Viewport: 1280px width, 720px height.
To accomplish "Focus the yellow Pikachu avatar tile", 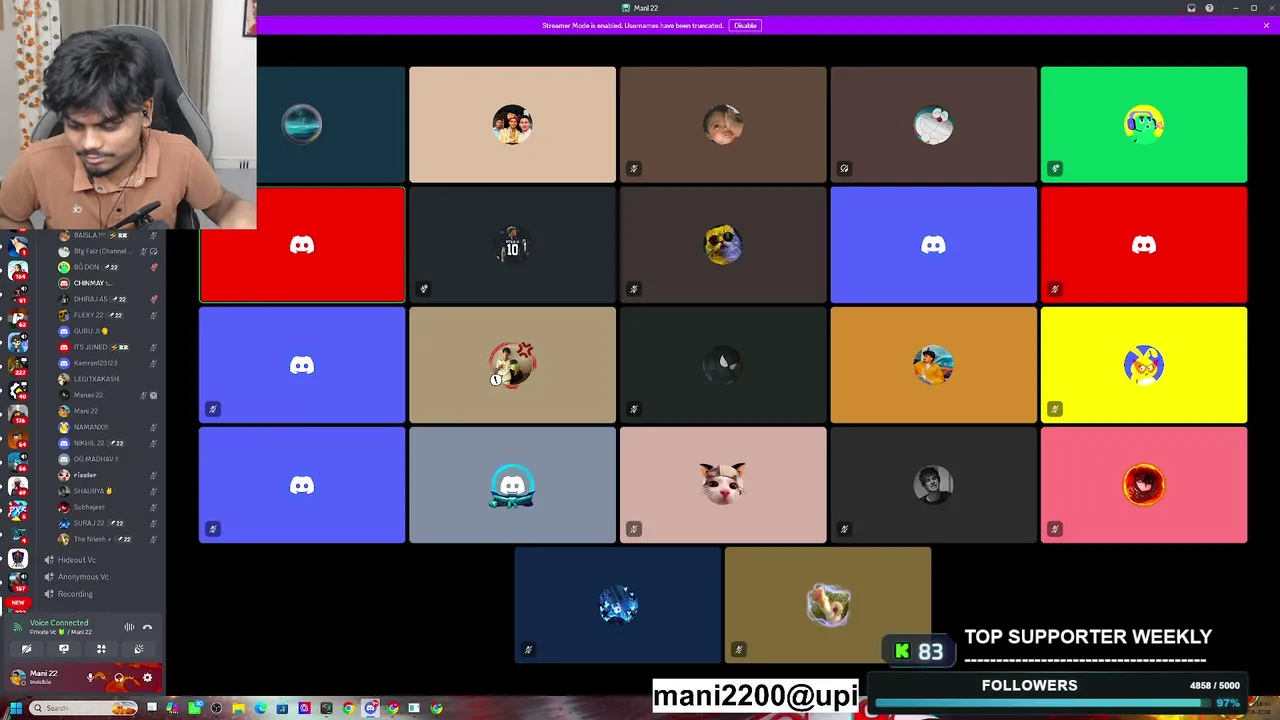I will (x=1144, y=365).
